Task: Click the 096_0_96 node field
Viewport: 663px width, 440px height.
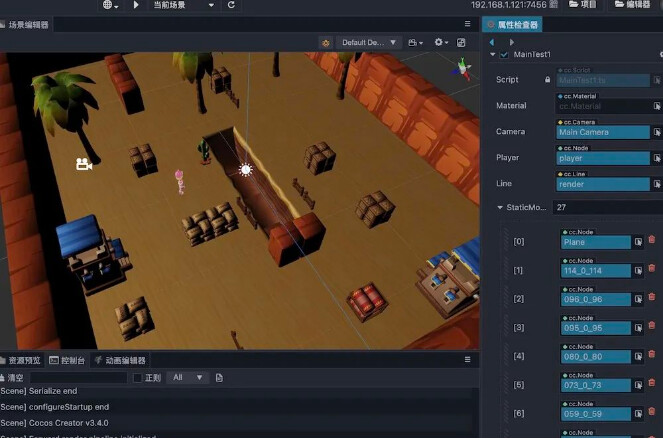Action: (x=595, y=300)
